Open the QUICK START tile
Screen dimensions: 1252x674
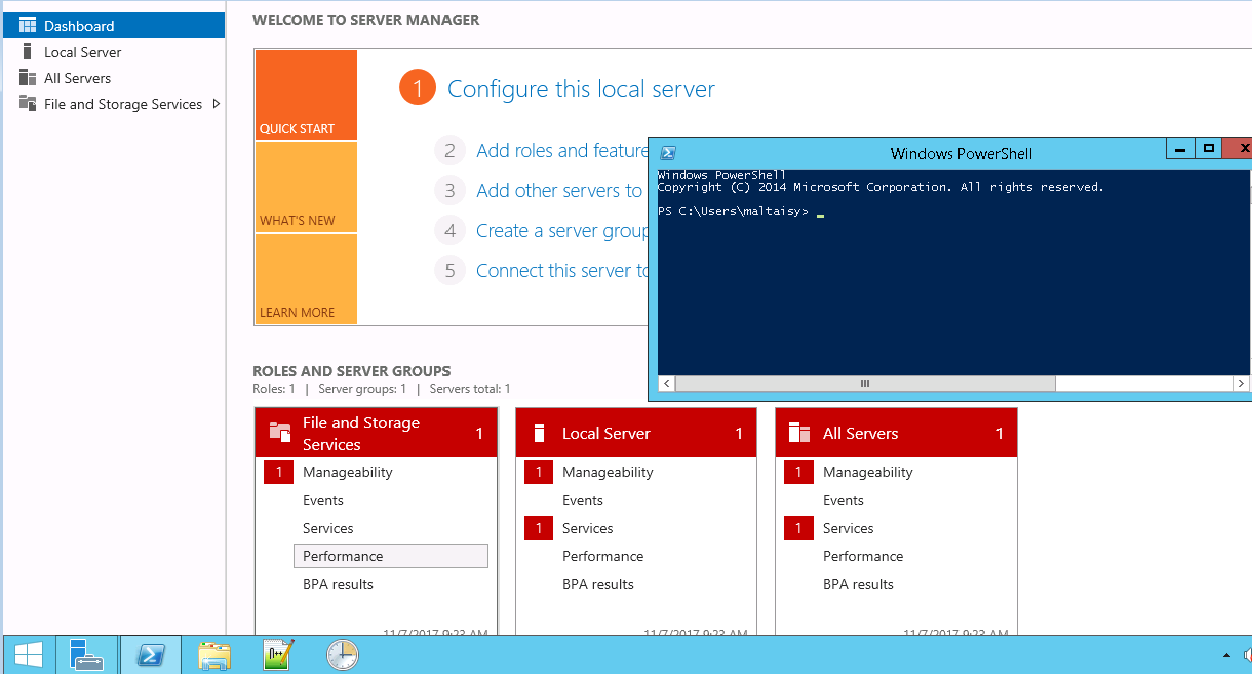tap(305, 95)
